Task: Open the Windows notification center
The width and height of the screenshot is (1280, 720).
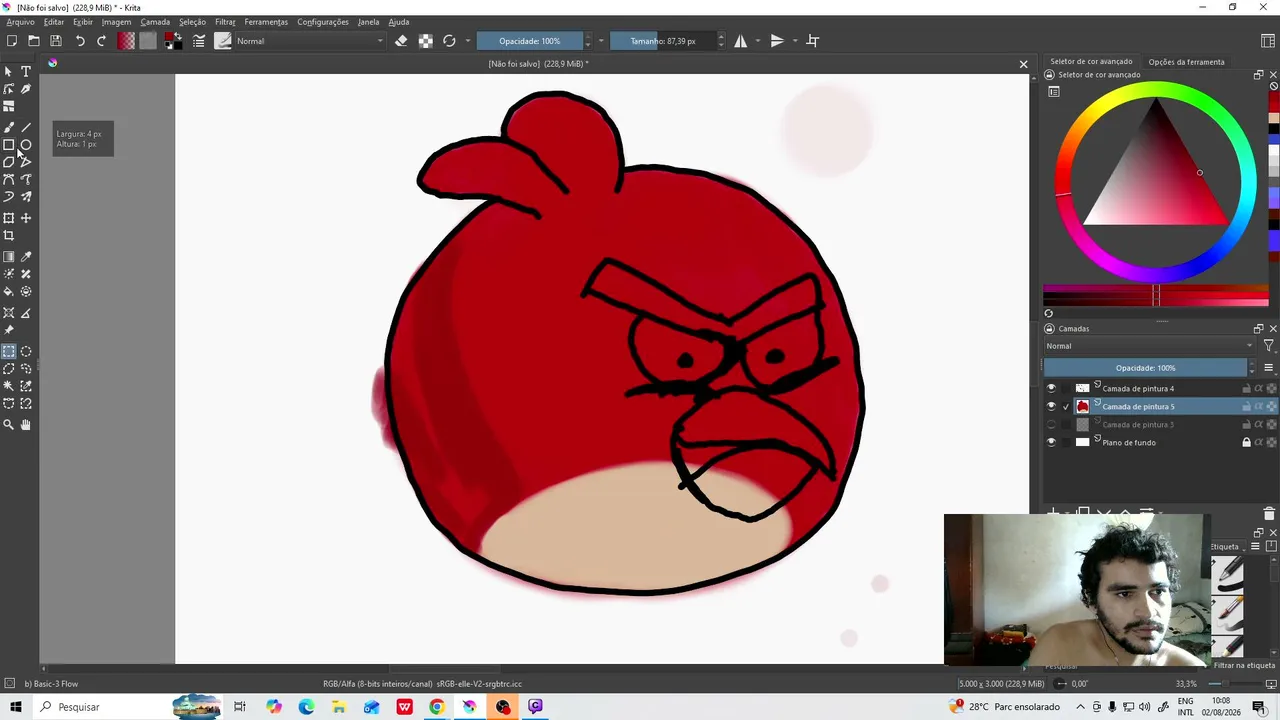Action: click(x=1258, y=707)
